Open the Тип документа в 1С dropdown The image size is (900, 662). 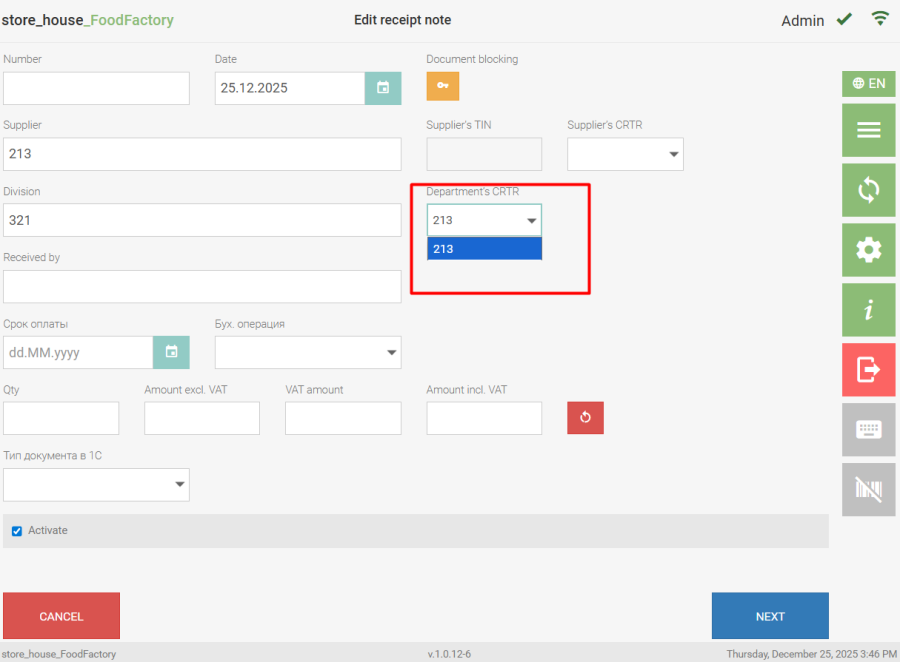[96, 485]
